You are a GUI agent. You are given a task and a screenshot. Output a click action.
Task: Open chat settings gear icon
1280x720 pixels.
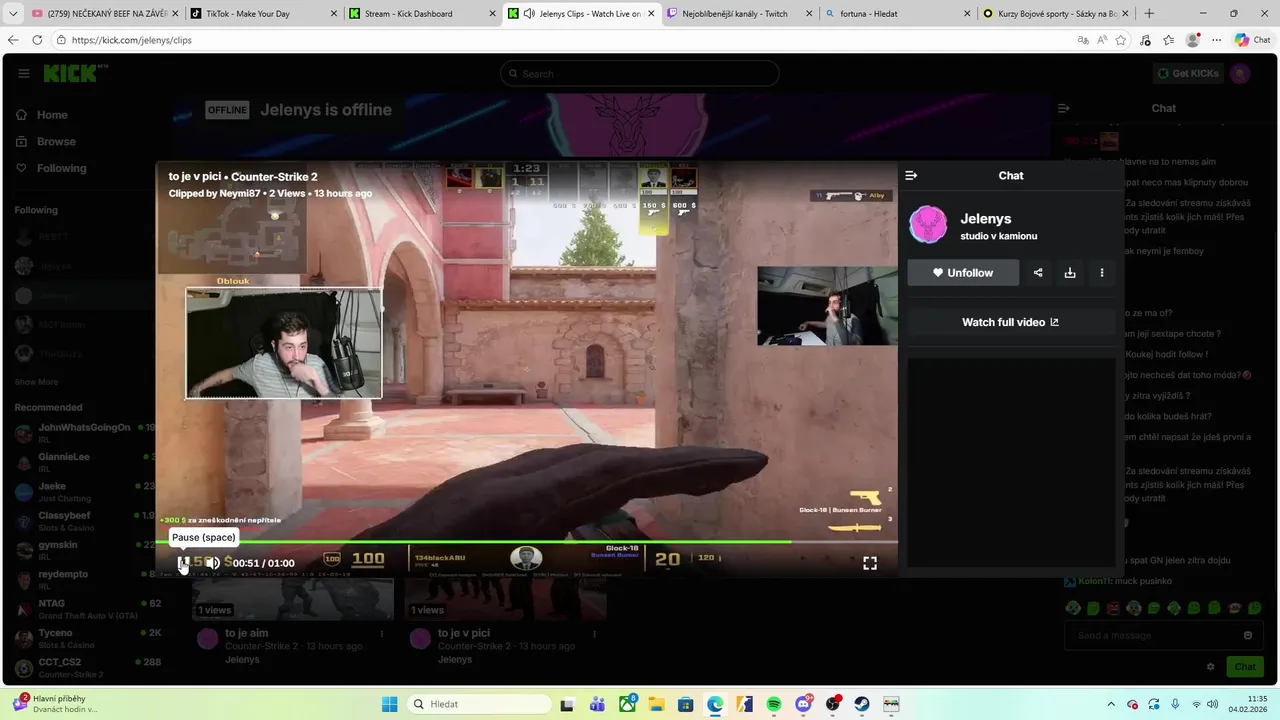click(1210, 667)
